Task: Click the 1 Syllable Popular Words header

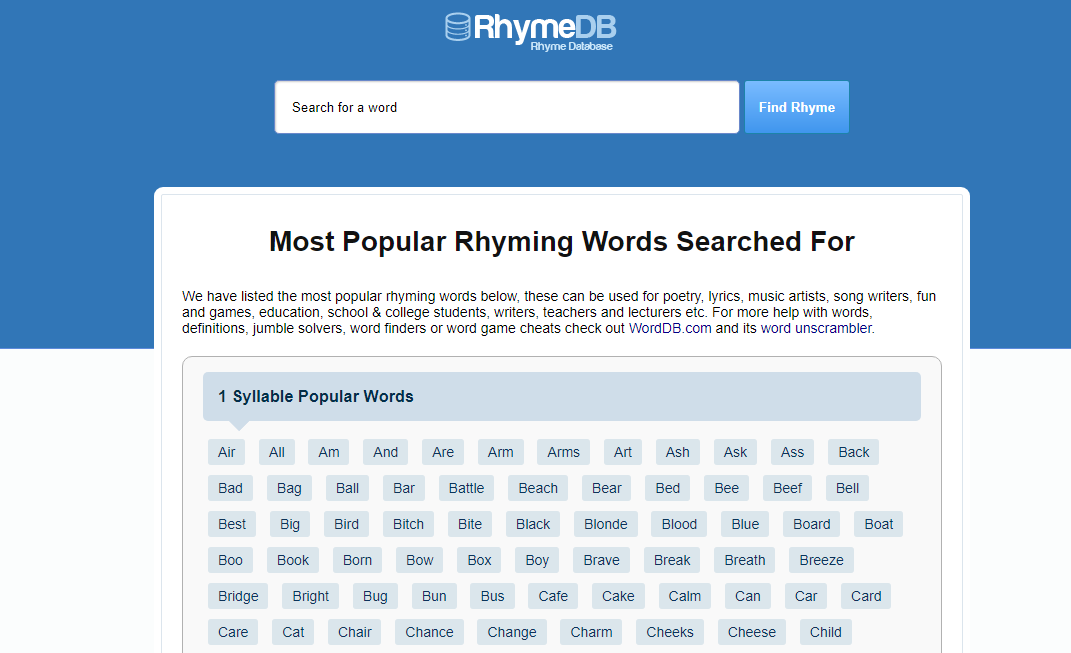Action: [x=561, y=396]
